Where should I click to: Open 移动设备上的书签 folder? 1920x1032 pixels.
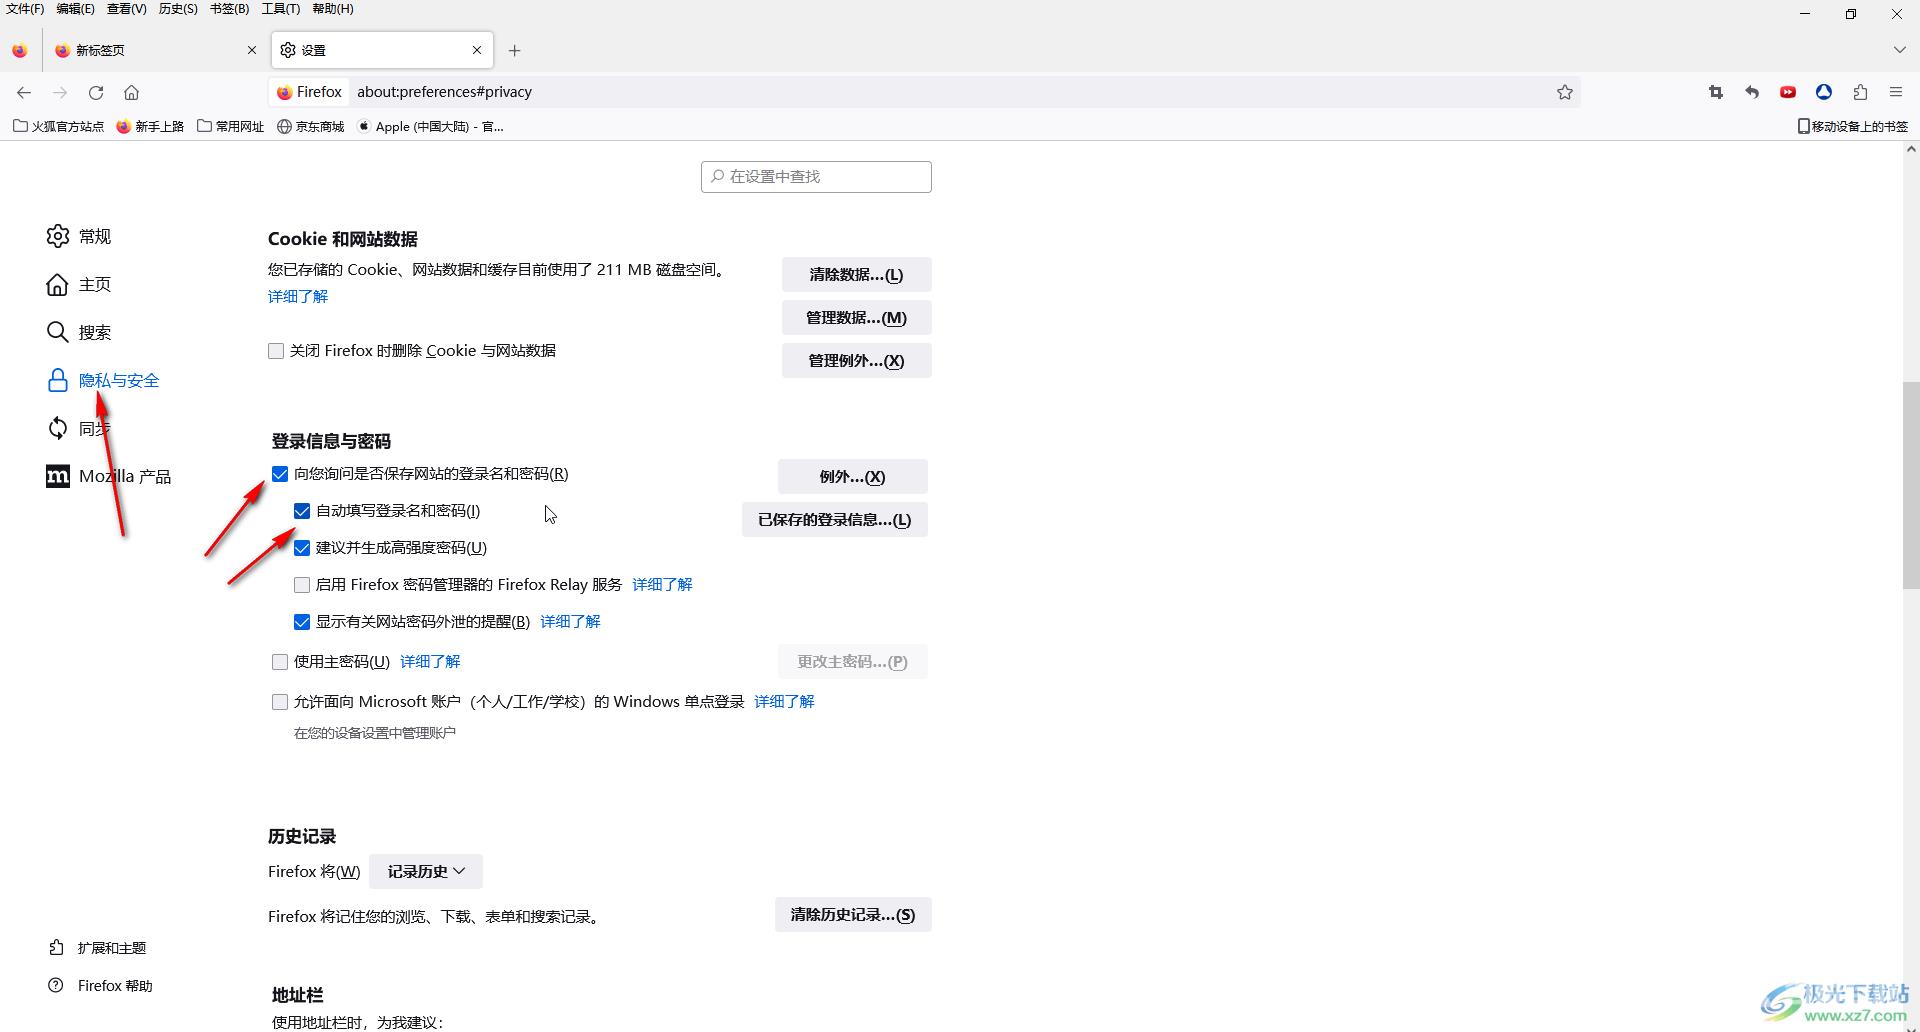[1853, 126]
